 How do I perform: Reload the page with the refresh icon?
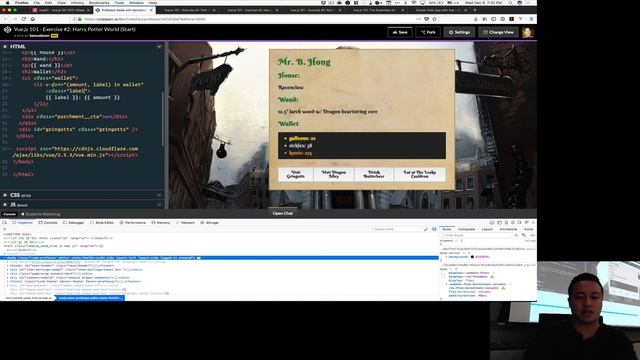coord(24,19)
